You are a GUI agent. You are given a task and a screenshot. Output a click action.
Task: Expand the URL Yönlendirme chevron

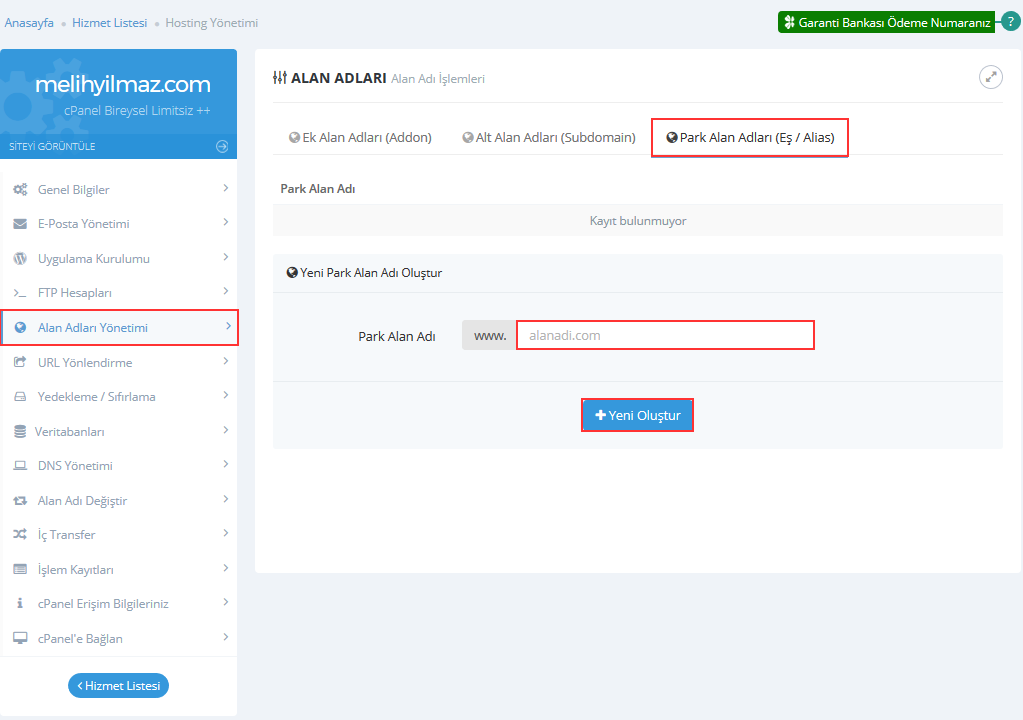tap(226, 362)
